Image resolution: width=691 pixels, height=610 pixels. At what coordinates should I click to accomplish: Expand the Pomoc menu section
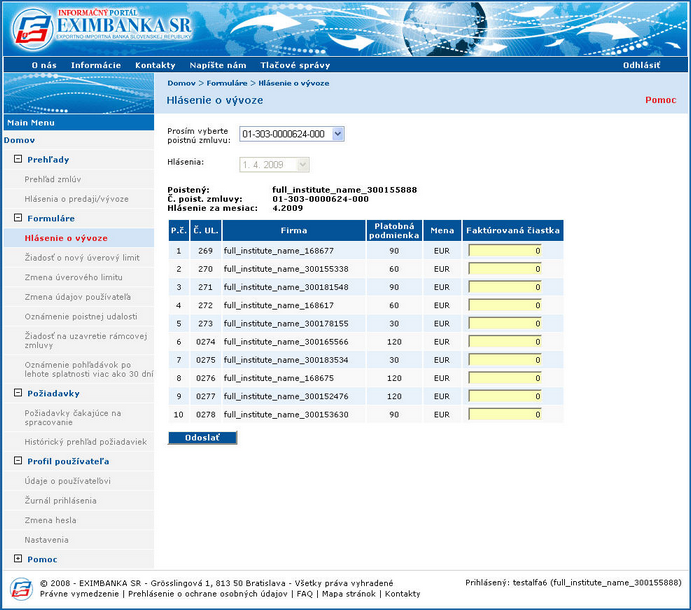coord(18,558)
